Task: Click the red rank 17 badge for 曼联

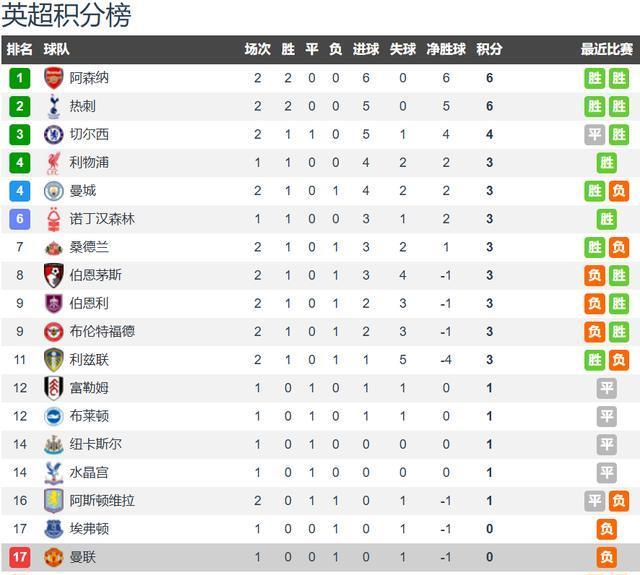Action: tap(20, 557)
